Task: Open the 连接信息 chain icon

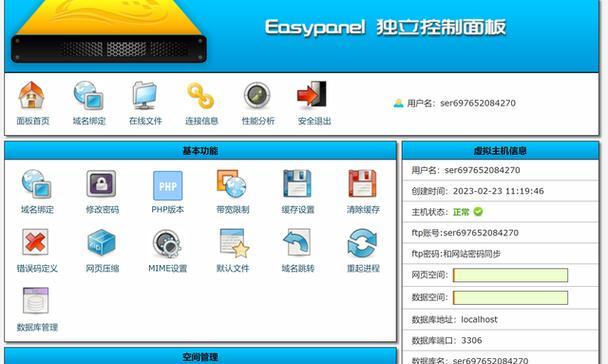Action: coord(201,95)
